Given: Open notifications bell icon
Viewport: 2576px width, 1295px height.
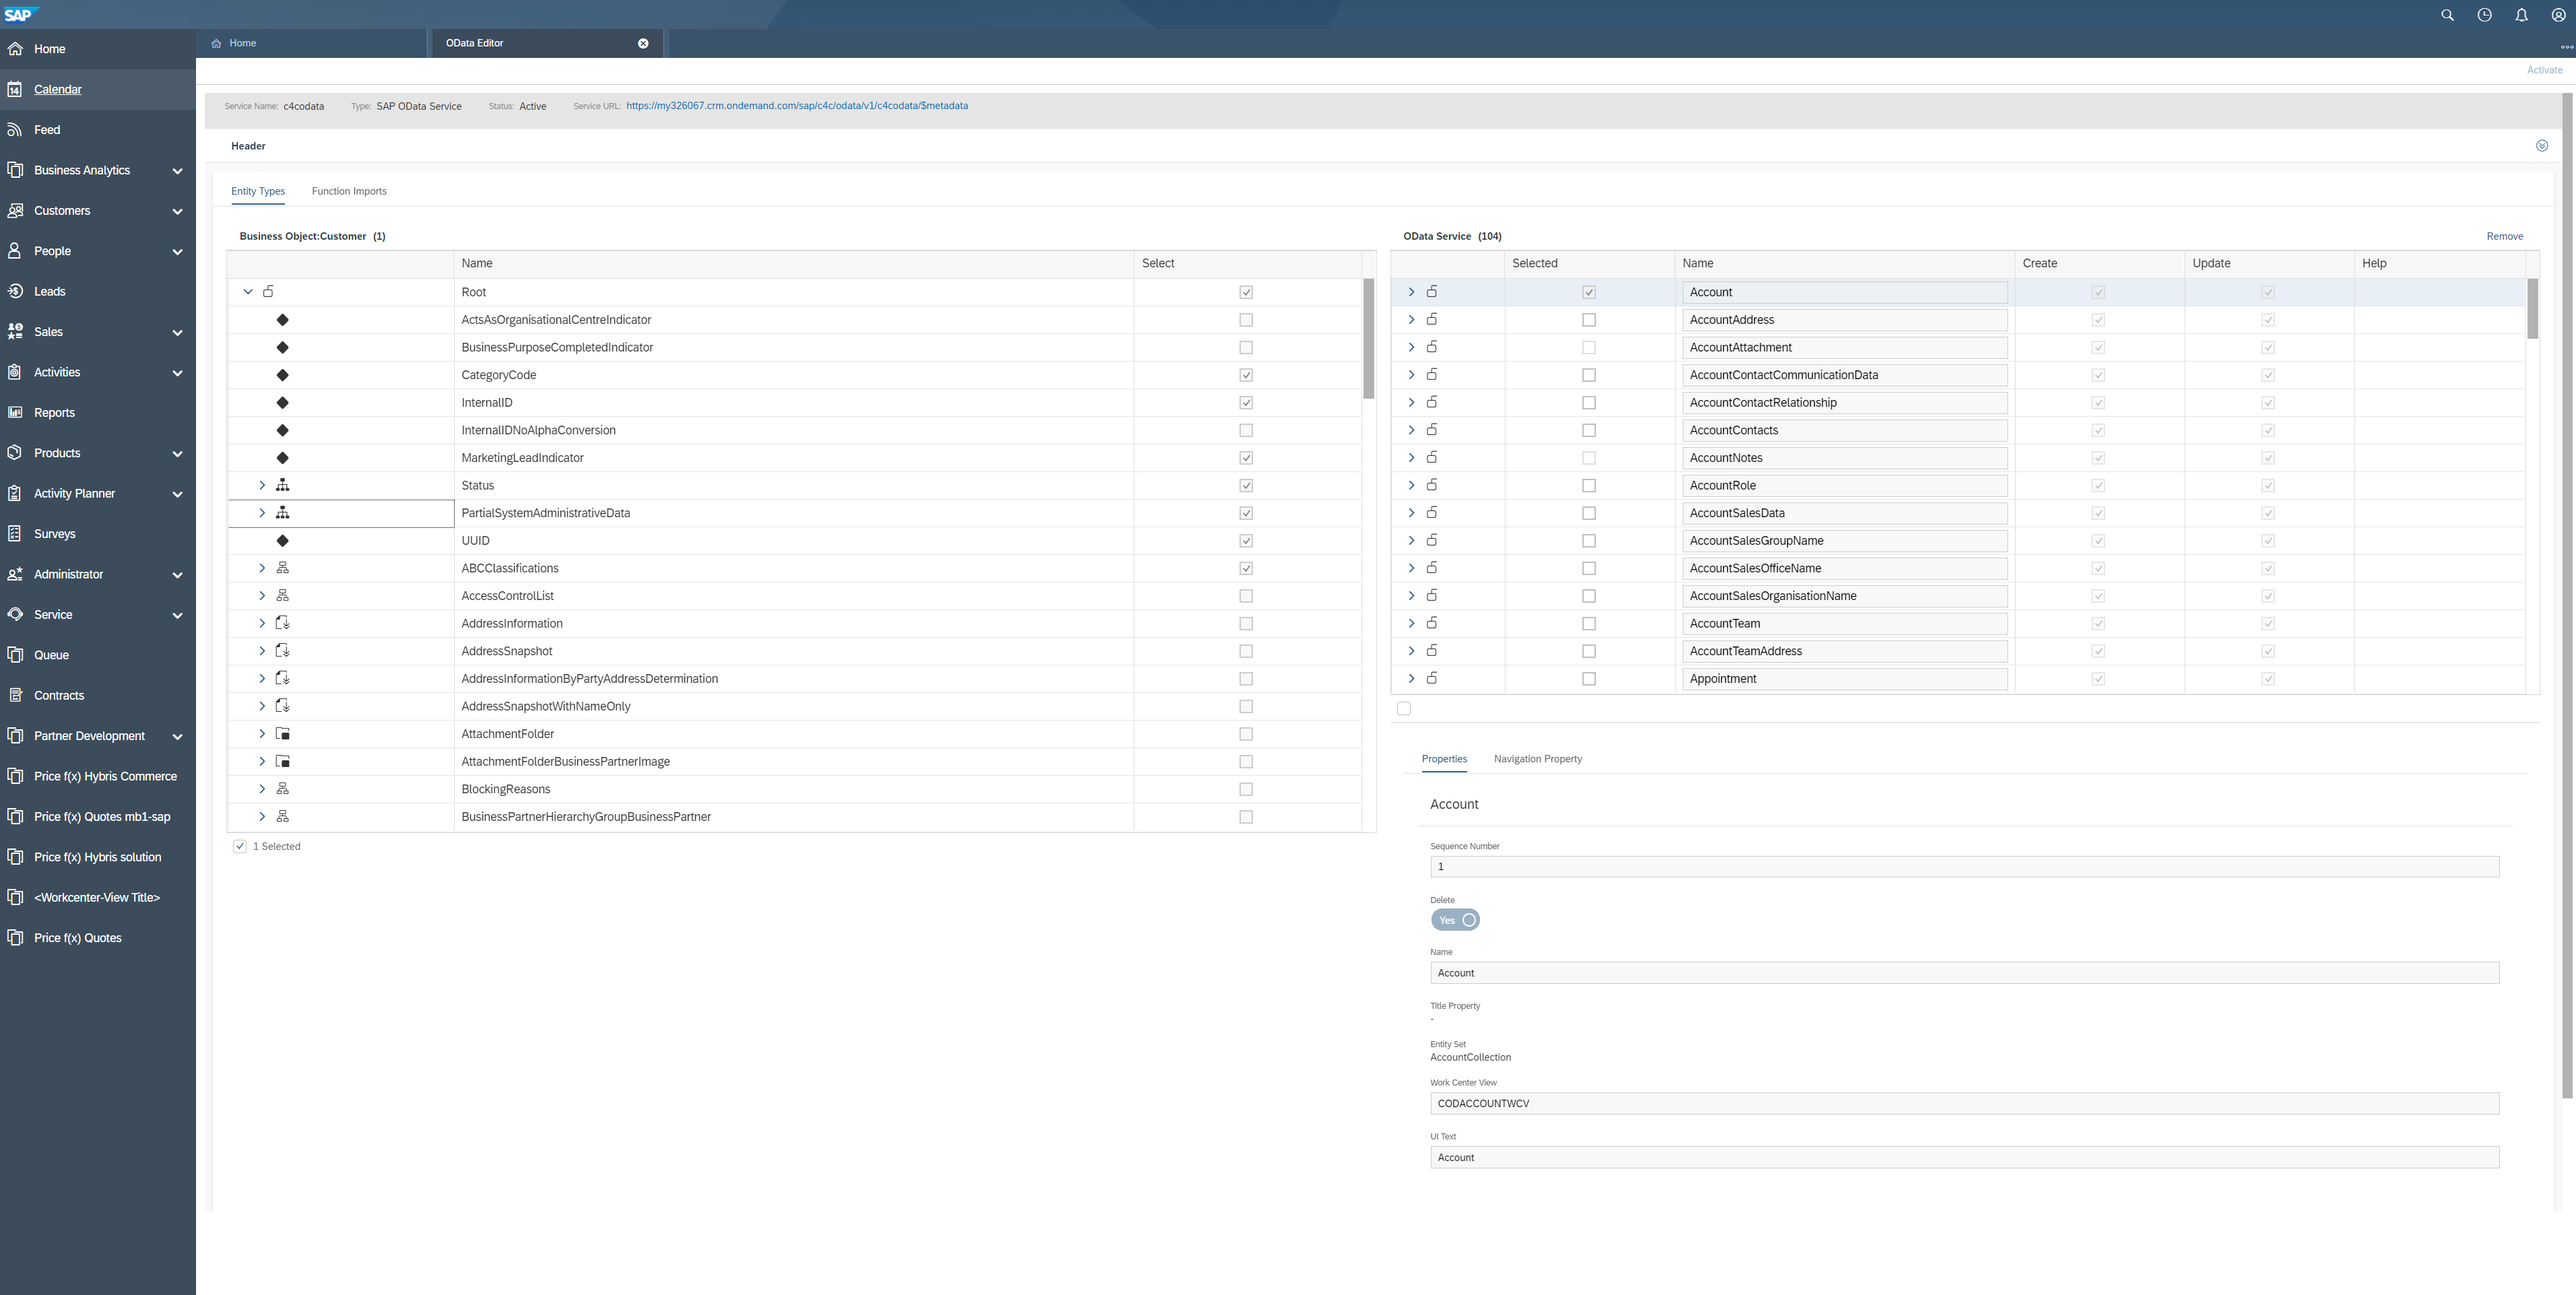Looking at the screenshot, I should [2521, 15].
